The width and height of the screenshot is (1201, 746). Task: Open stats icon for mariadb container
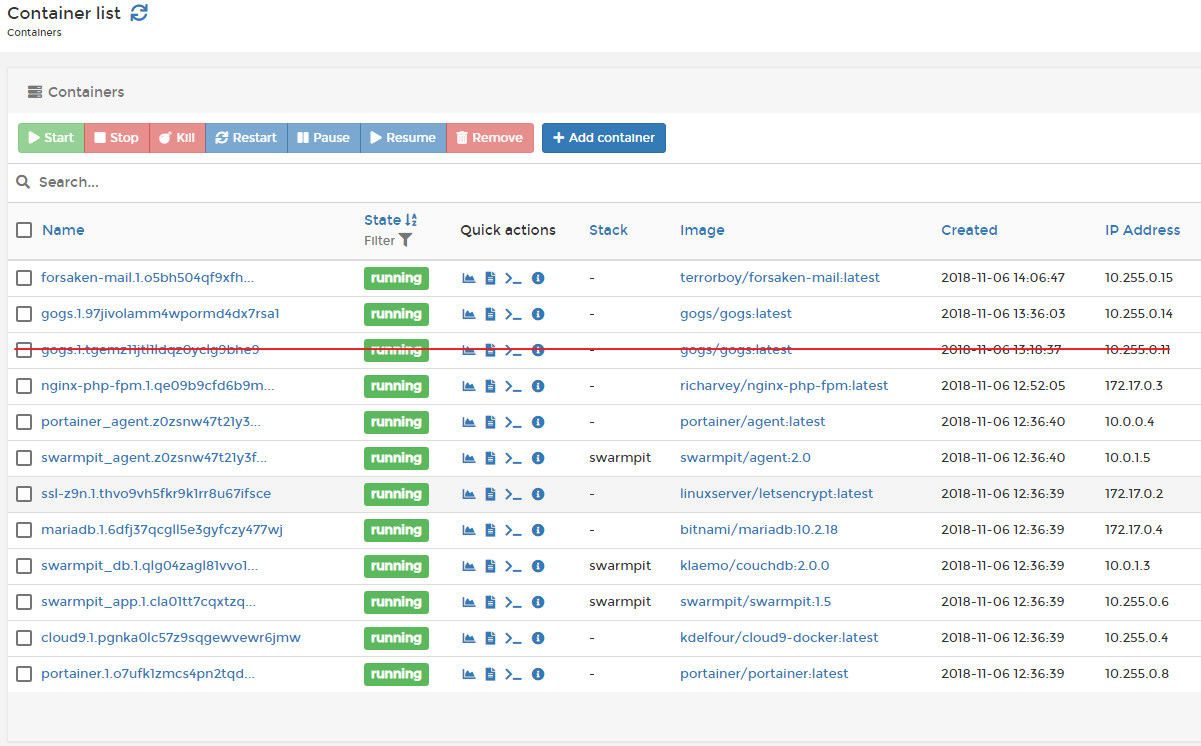click(x=468, y=530)
